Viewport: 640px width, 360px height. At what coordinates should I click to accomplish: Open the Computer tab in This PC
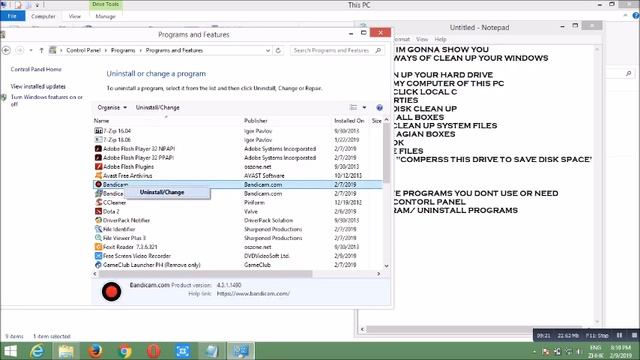[x=43, y=16]
